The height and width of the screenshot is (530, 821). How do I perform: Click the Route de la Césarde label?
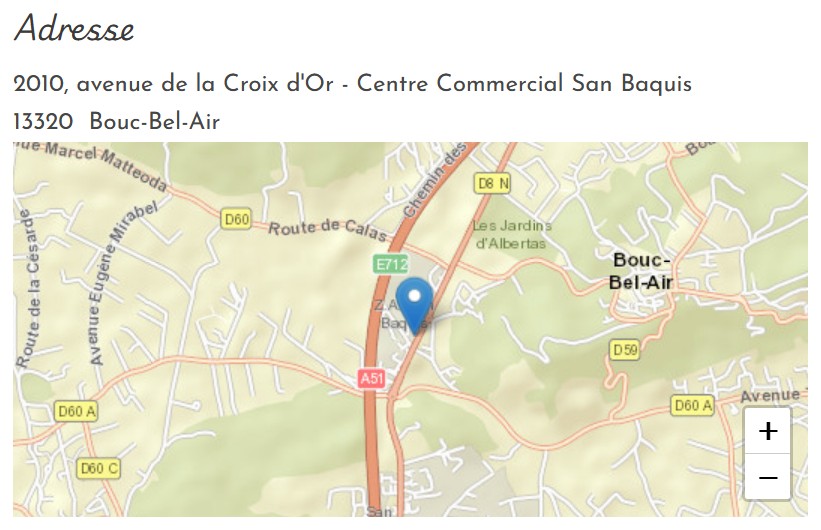(x=28, y=289)
